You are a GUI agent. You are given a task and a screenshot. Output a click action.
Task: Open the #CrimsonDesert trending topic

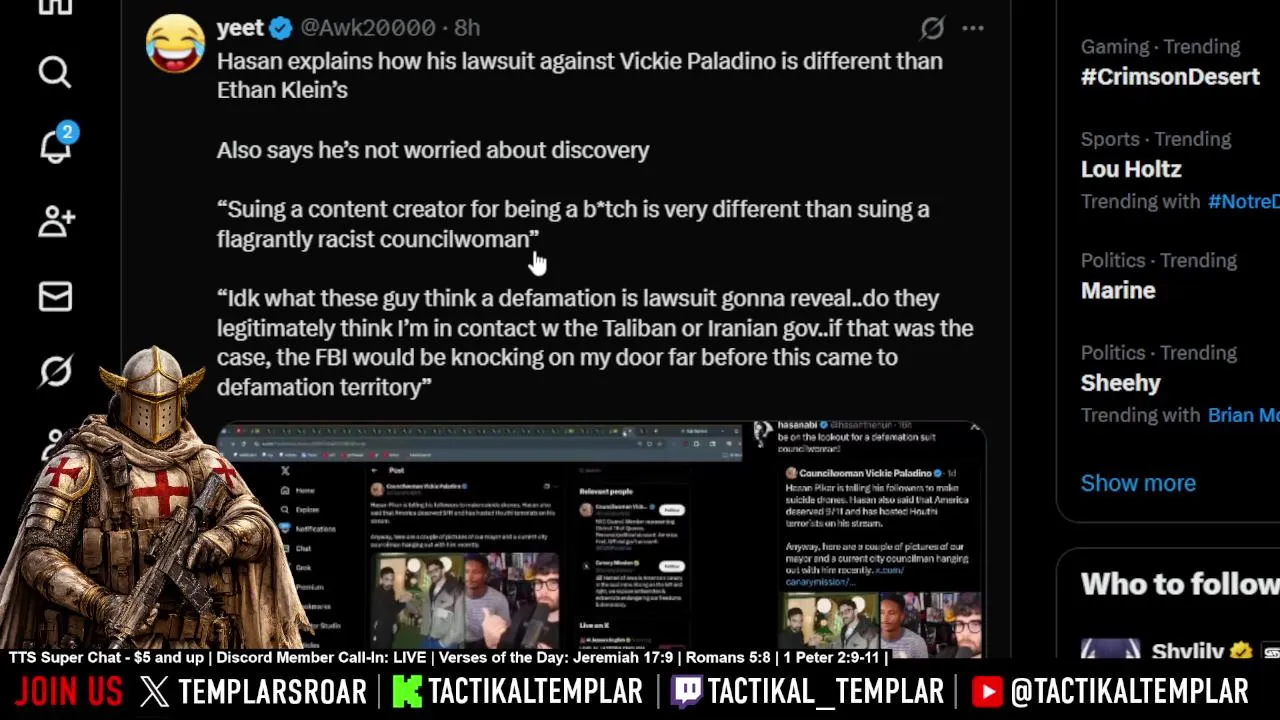[1170, 77]
